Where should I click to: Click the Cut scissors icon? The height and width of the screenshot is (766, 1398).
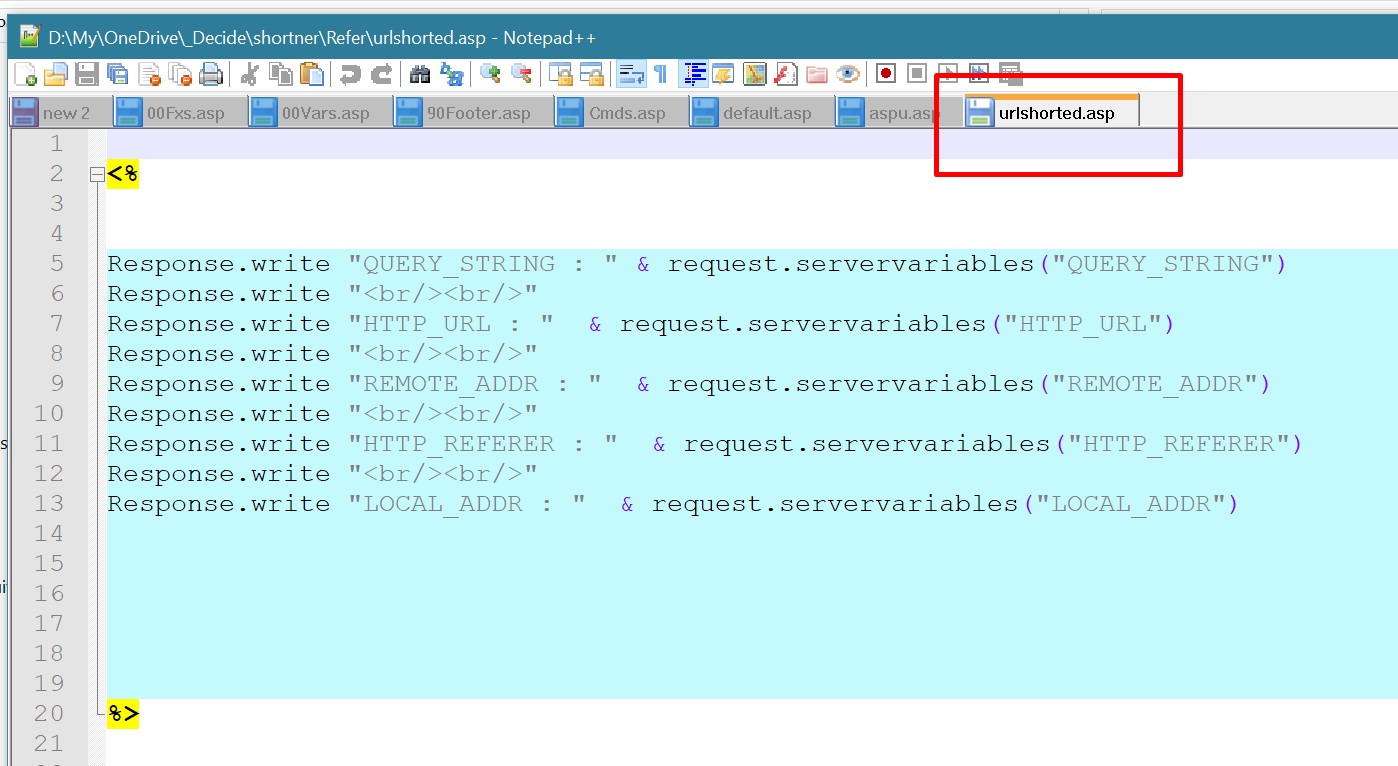(x=250, y=74)
